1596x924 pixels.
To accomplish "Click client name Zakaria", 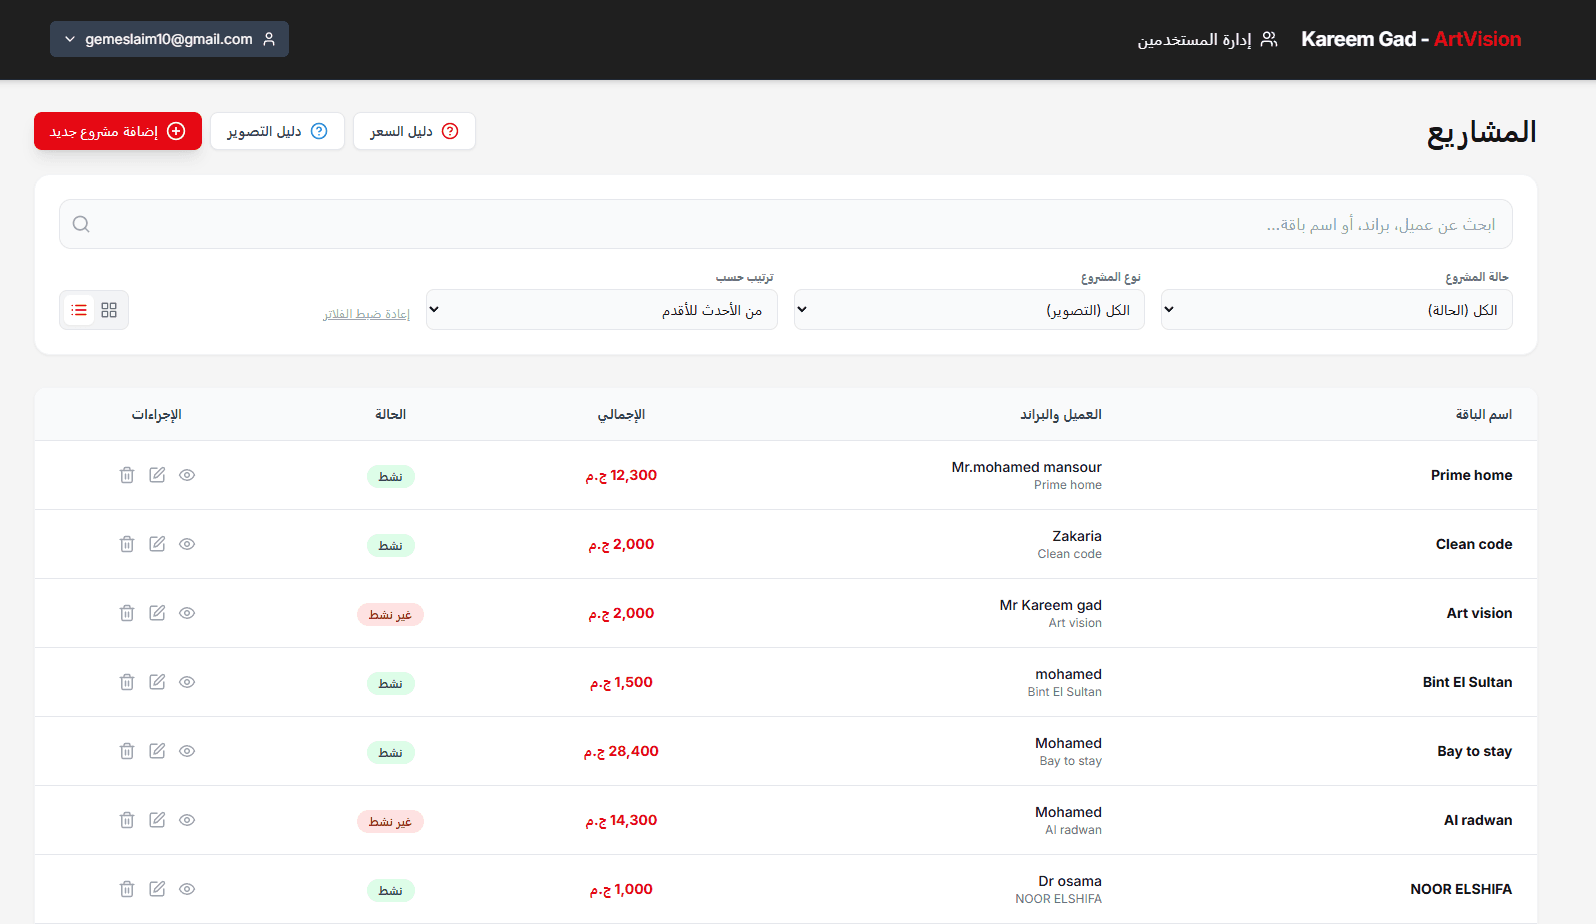I will click(x=1077, y=536).
